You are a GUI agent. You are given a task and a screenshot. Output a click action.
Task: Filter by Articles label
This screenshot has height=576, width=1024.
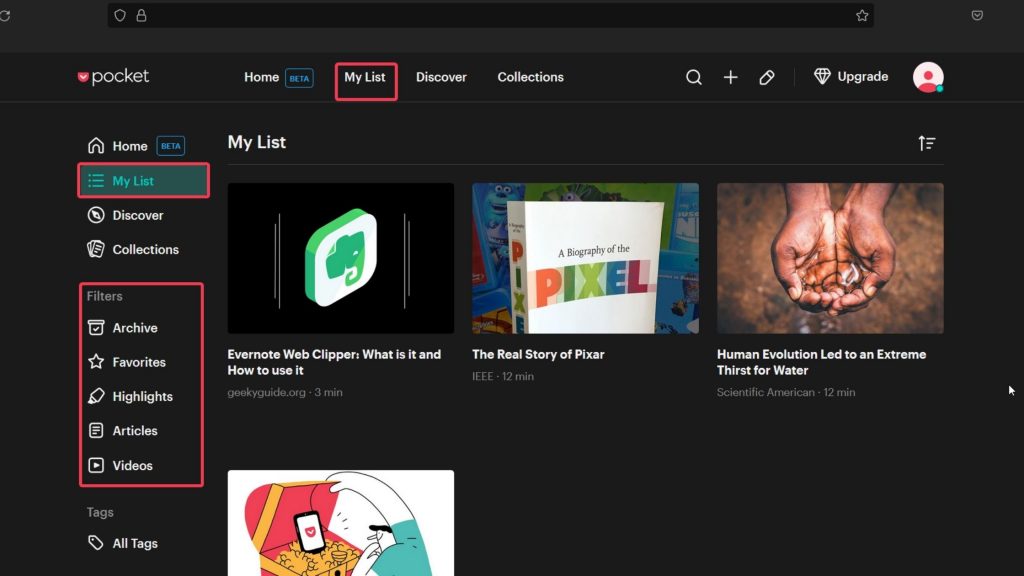click(135, 430)
